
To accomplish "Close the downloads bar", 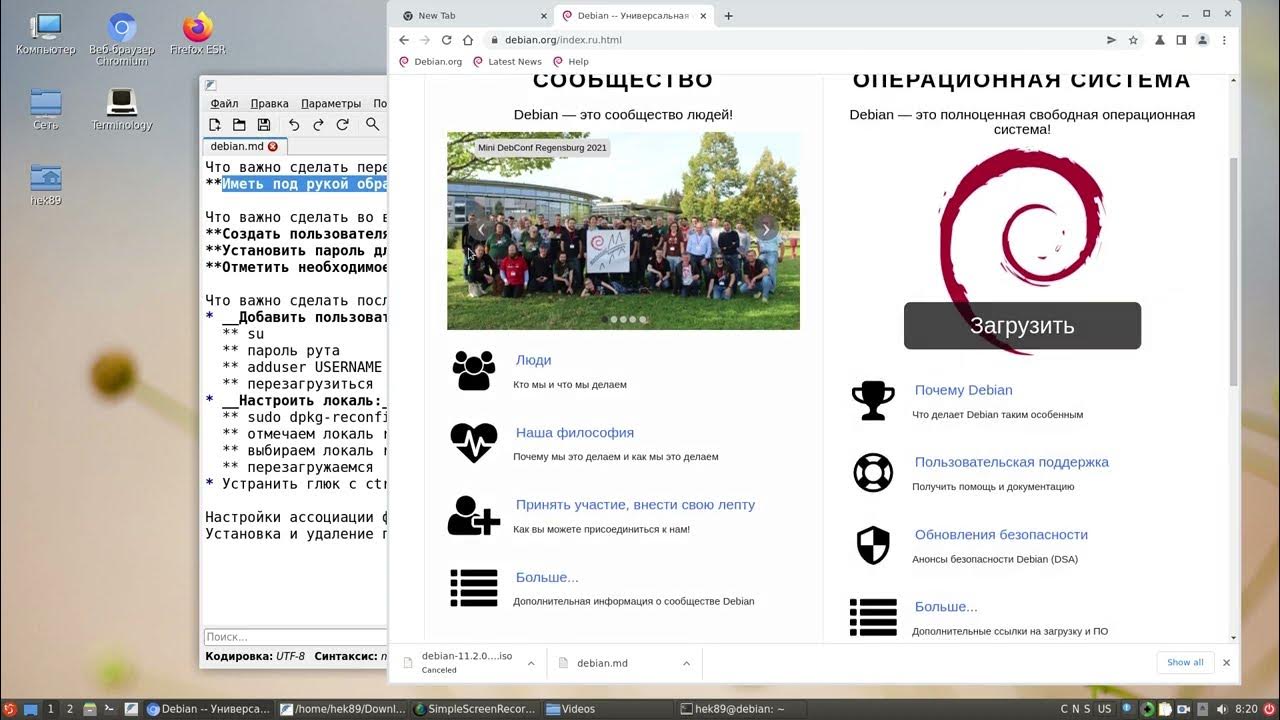I will click(x=1226, y=662).
